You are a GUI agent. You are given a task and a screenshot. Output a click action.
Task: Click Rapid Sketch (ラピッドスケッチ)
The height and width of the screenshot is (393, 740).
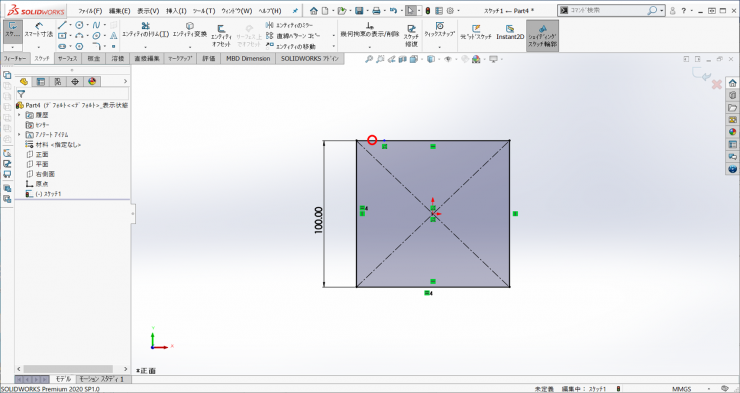pos(476,32)
